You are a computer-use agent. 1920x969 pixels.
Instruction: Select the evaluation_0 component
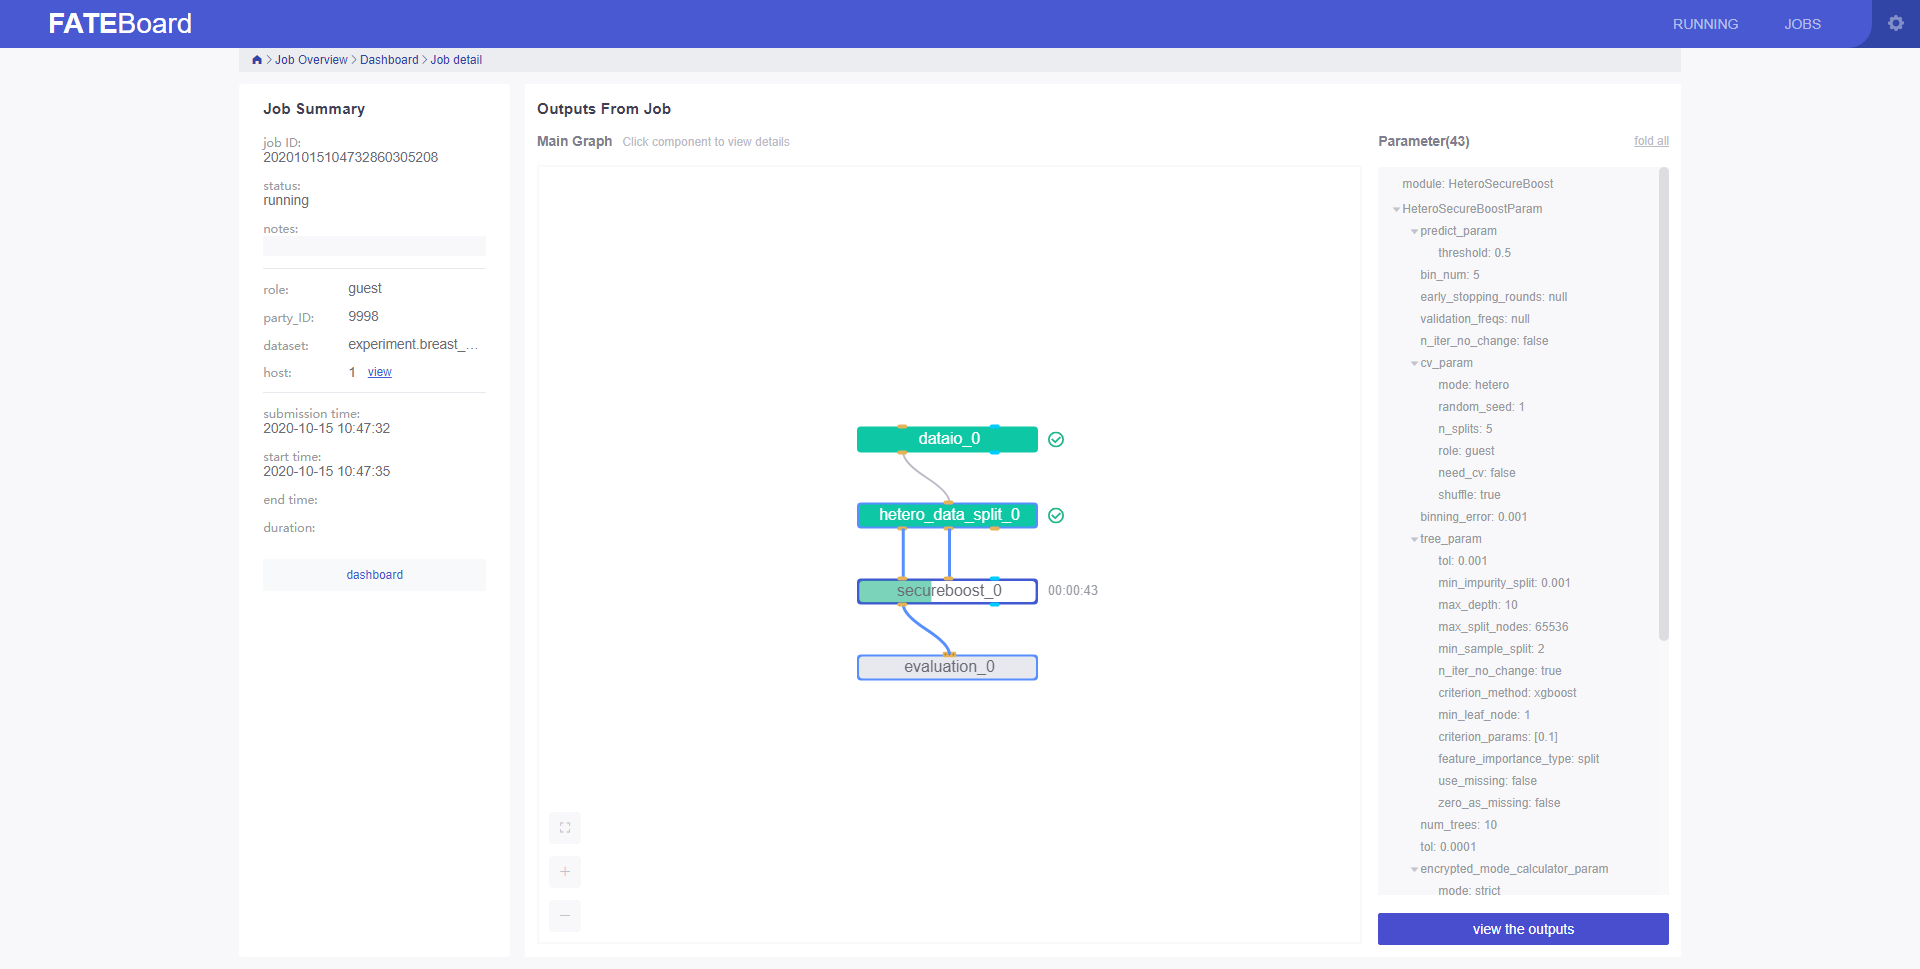[x=947, y=667]
